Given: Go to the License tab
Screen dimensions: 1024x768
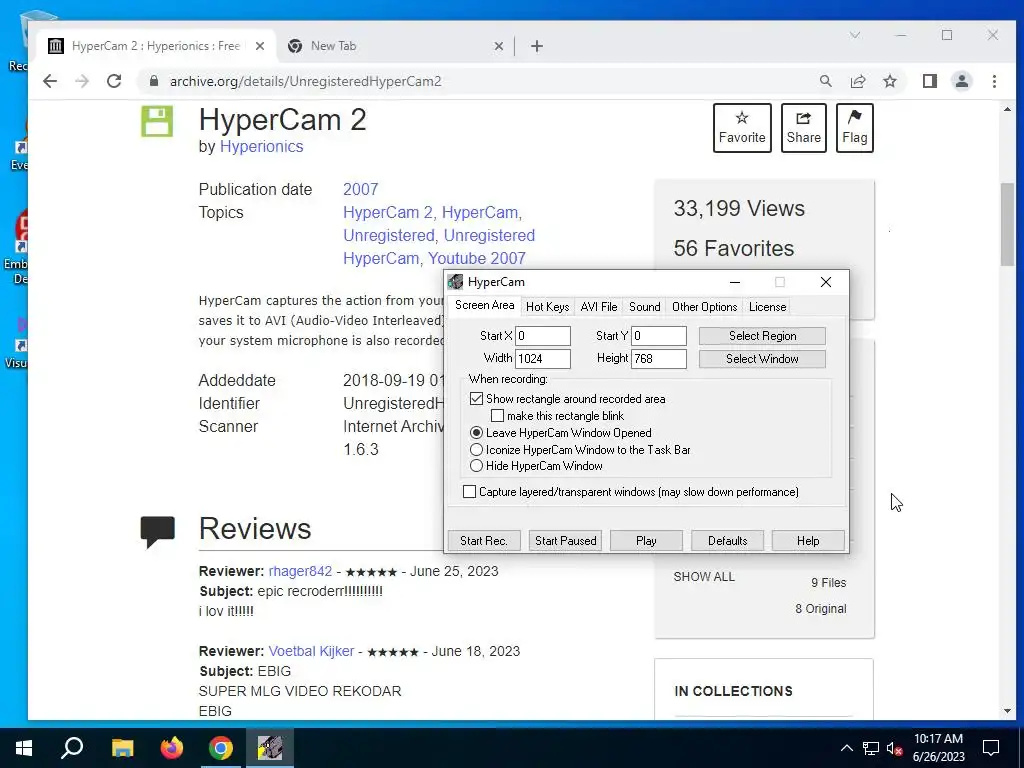Looking at the screenshot, I should click(767, 307).
